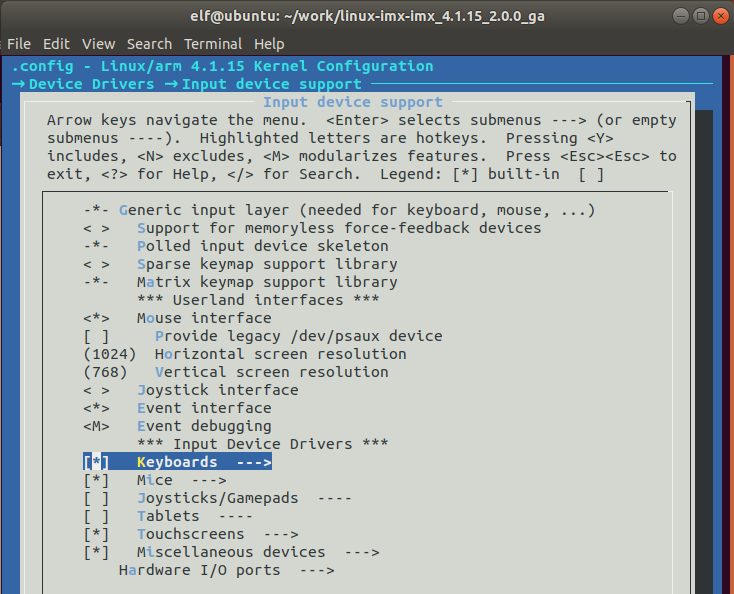Viewport: 734px width, 594px height.
Task: Open the Help menu
Action: click(269, 44)
